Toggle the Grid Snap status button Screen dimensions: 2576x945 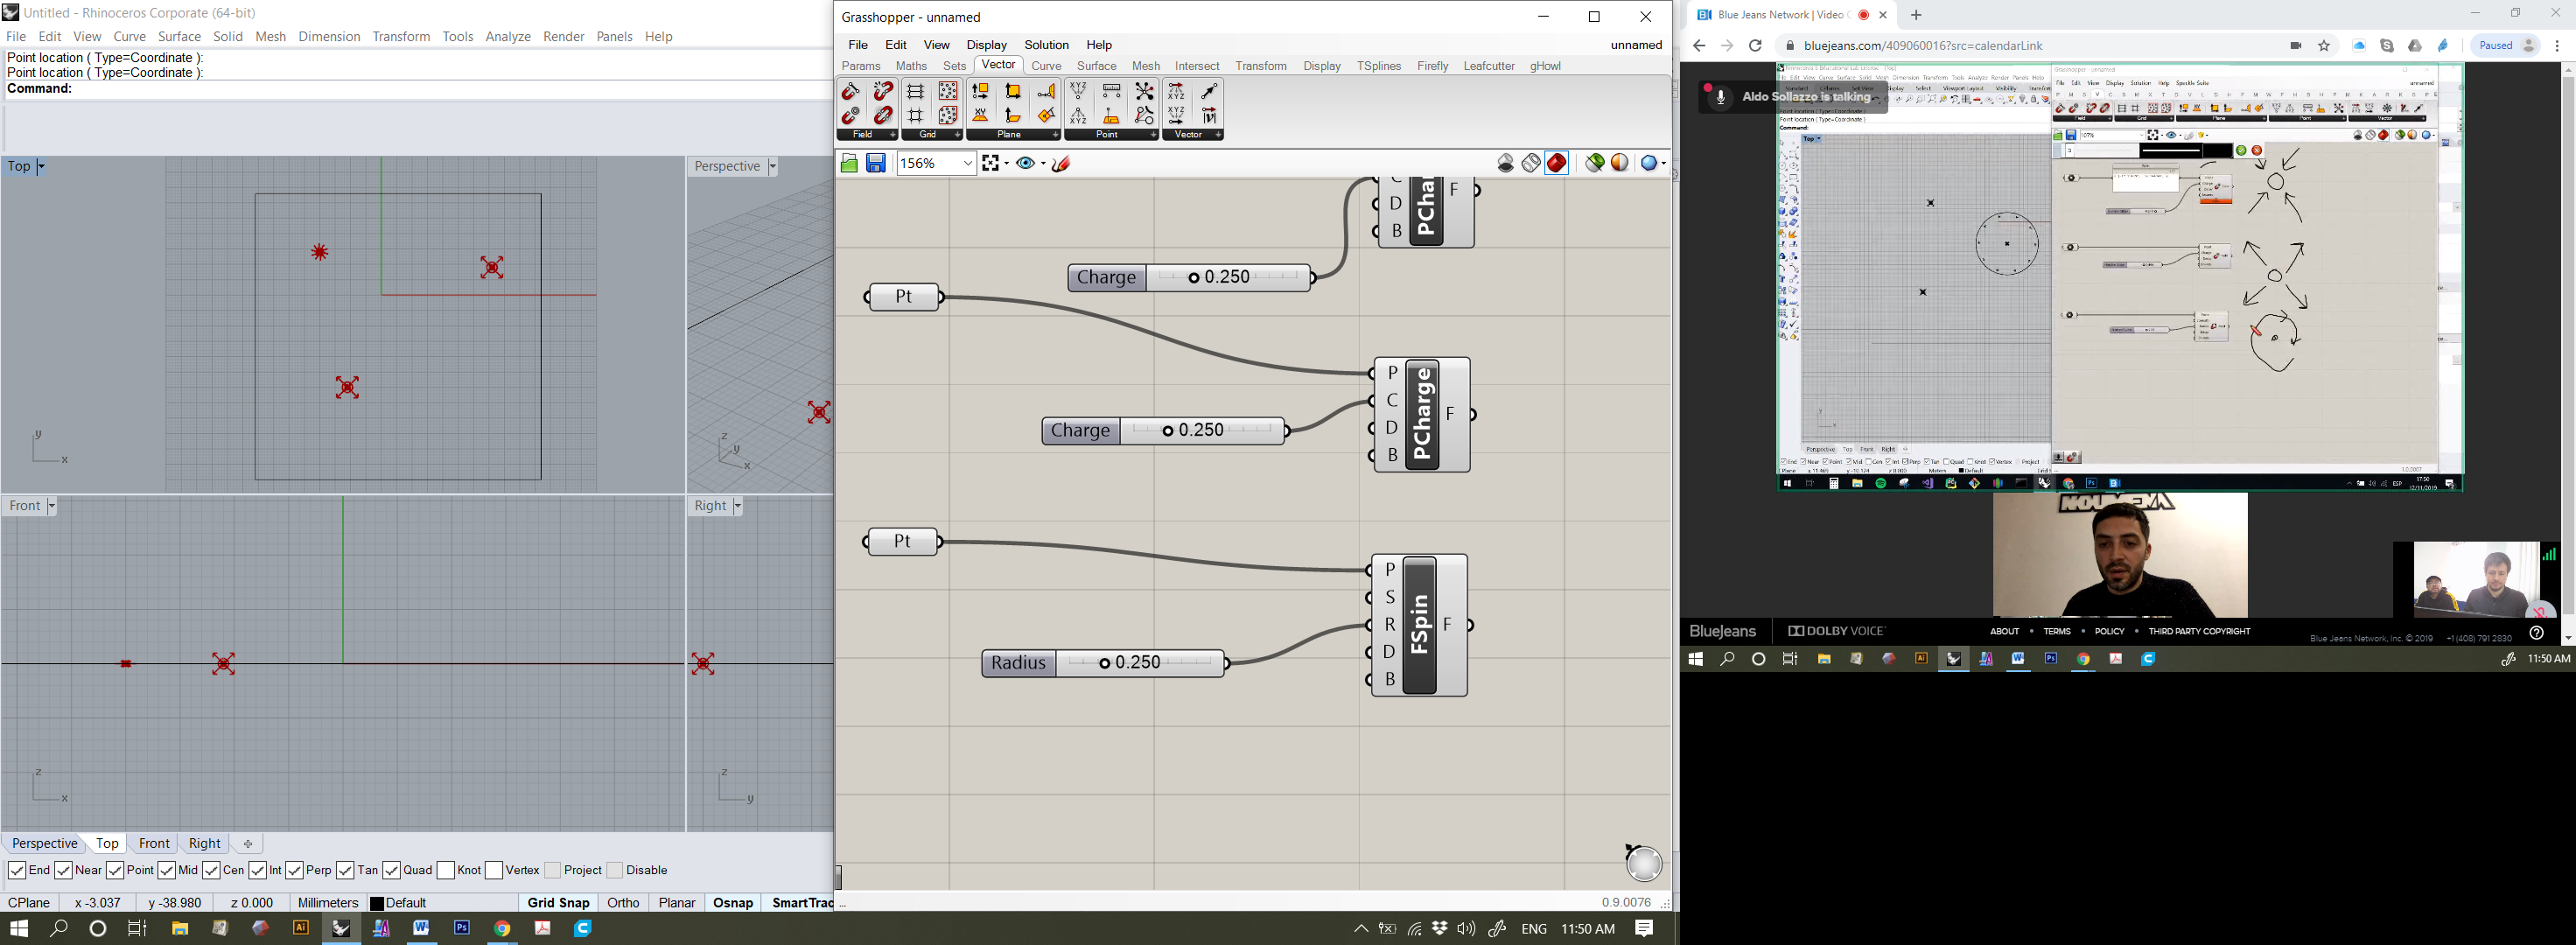point(558,902)
